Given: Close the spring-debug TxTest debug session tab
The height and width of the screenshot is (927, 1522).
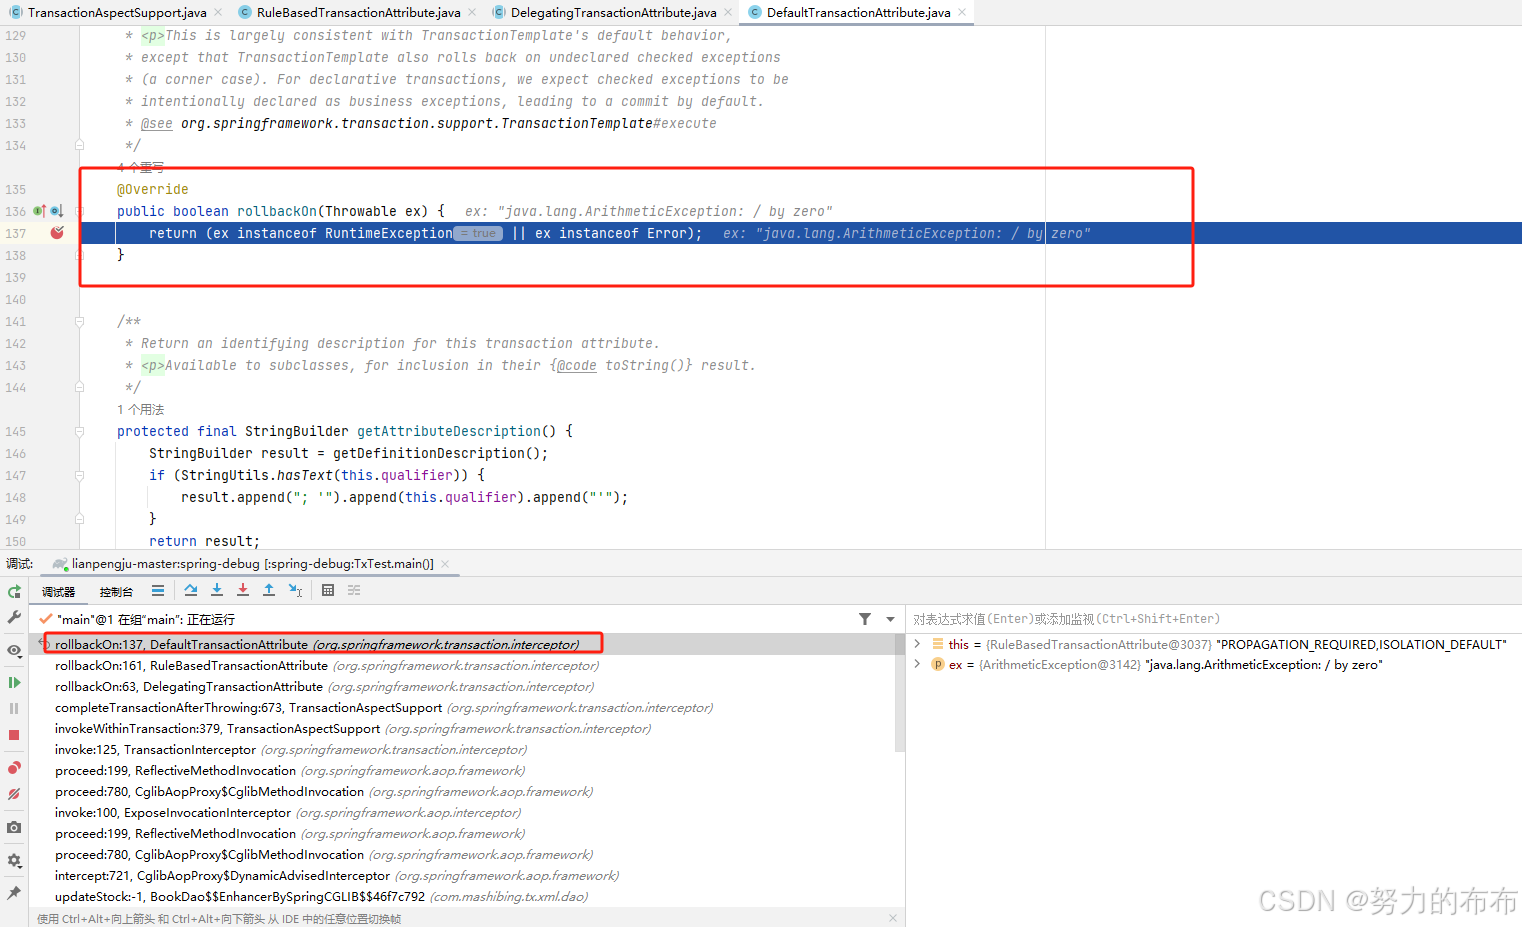Looking at the screenshot, I should point(445,564).
